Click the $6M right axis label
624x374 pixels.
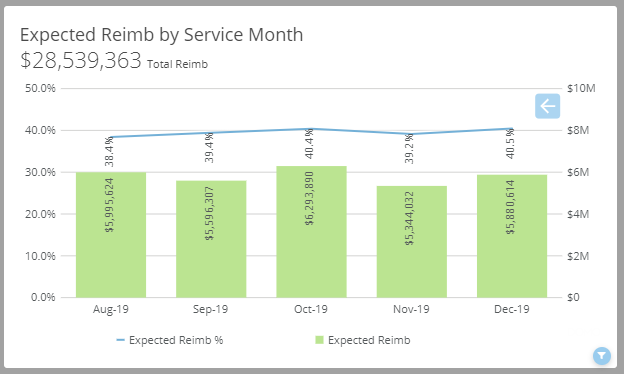point(578,172)
